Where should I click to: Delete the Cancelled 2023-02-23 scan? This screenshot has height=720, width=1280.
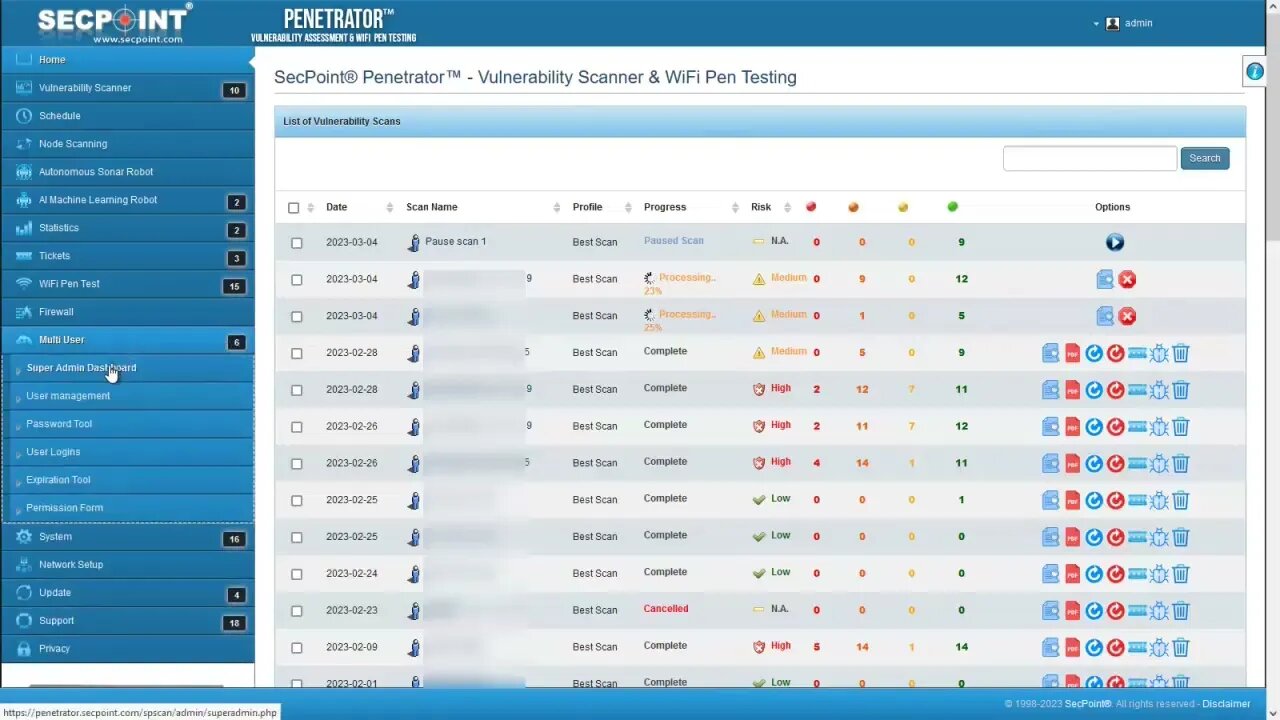pos(1181,611)
